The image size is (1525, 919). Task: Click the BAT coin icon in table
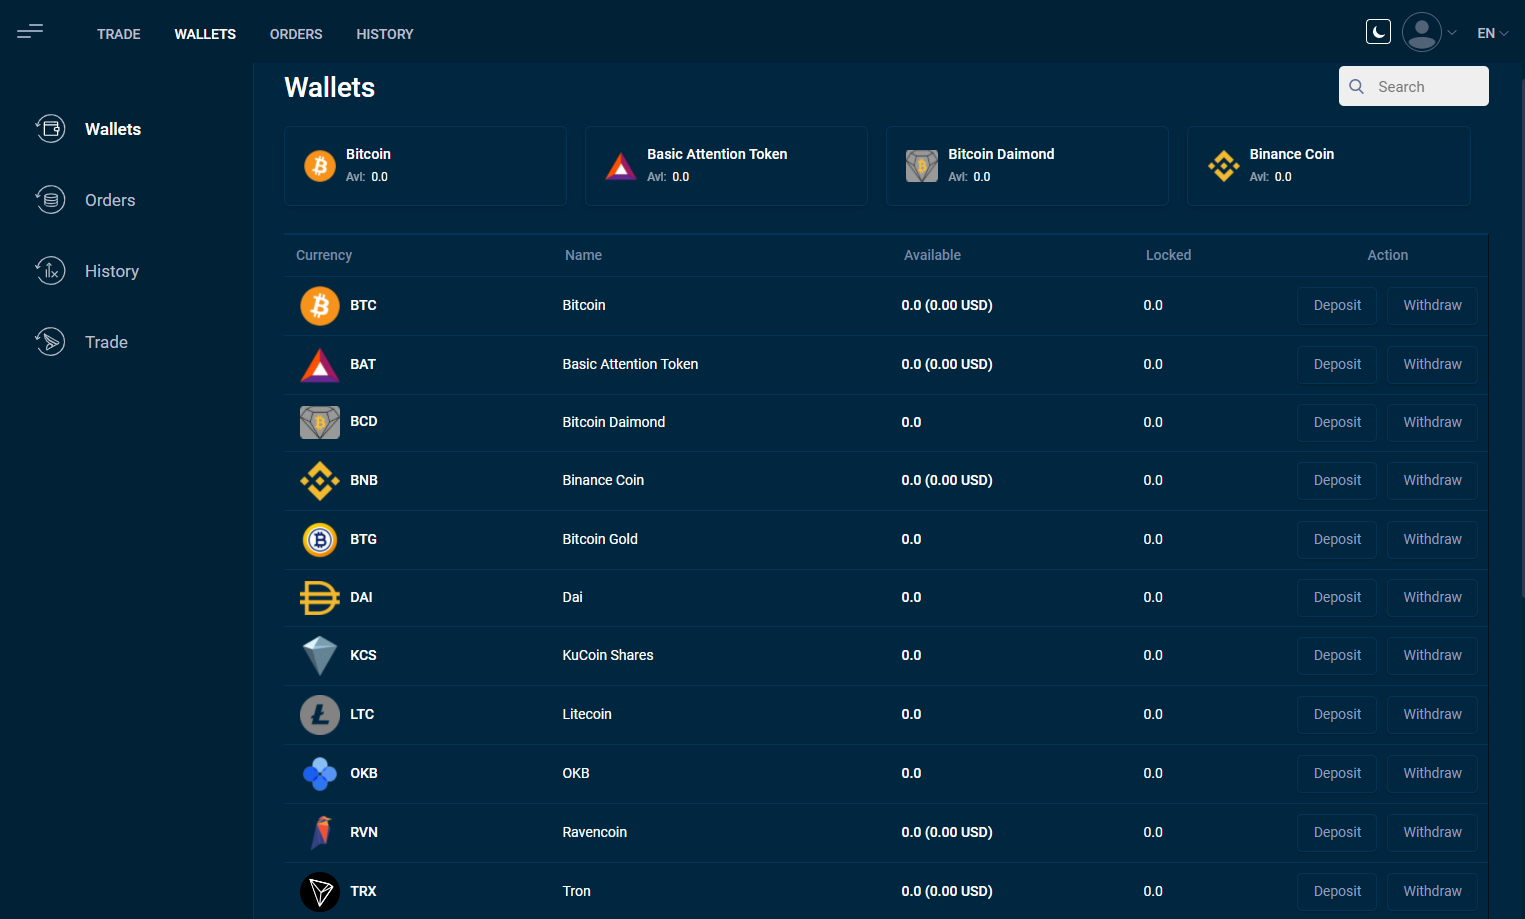[x=320, y=364]
